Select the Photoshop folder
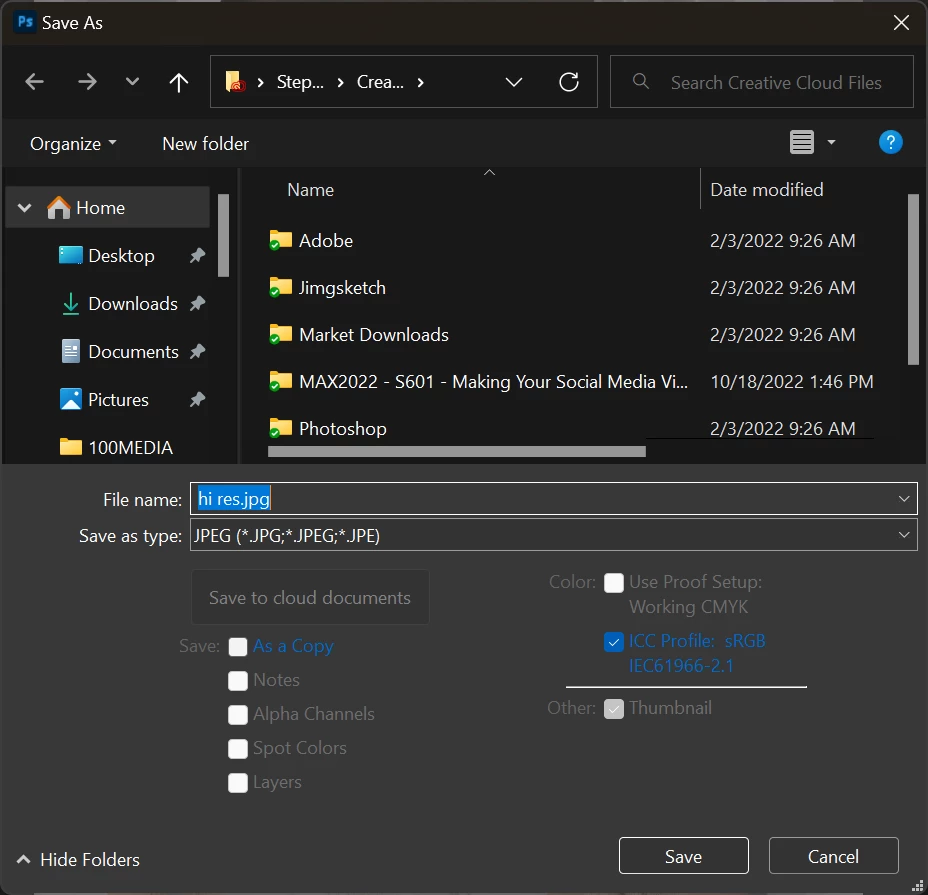The height and width of the screenshot is (895, 928). [343, 429]
